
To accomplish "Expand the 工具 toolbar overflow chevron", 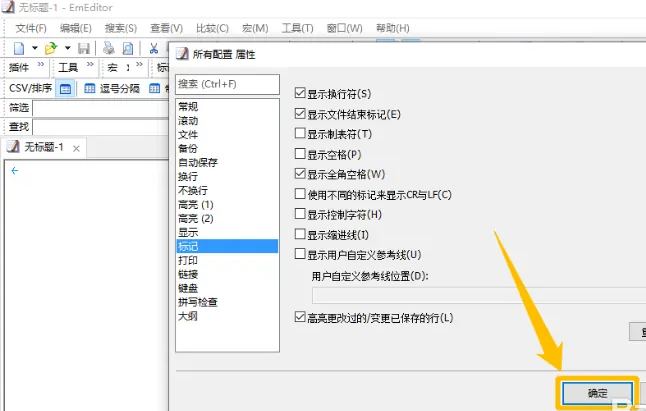I will click(x=90, y=64).
